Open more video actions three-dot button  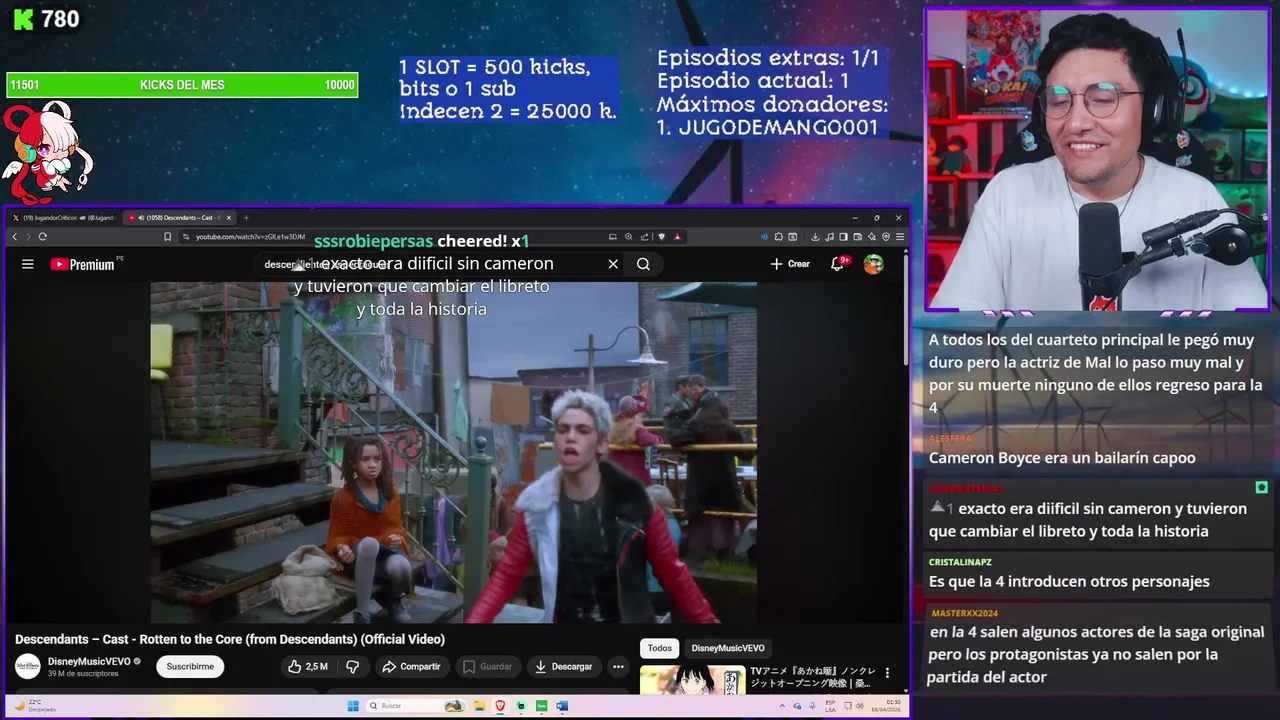pyautogui.click(x=618, y=666)
